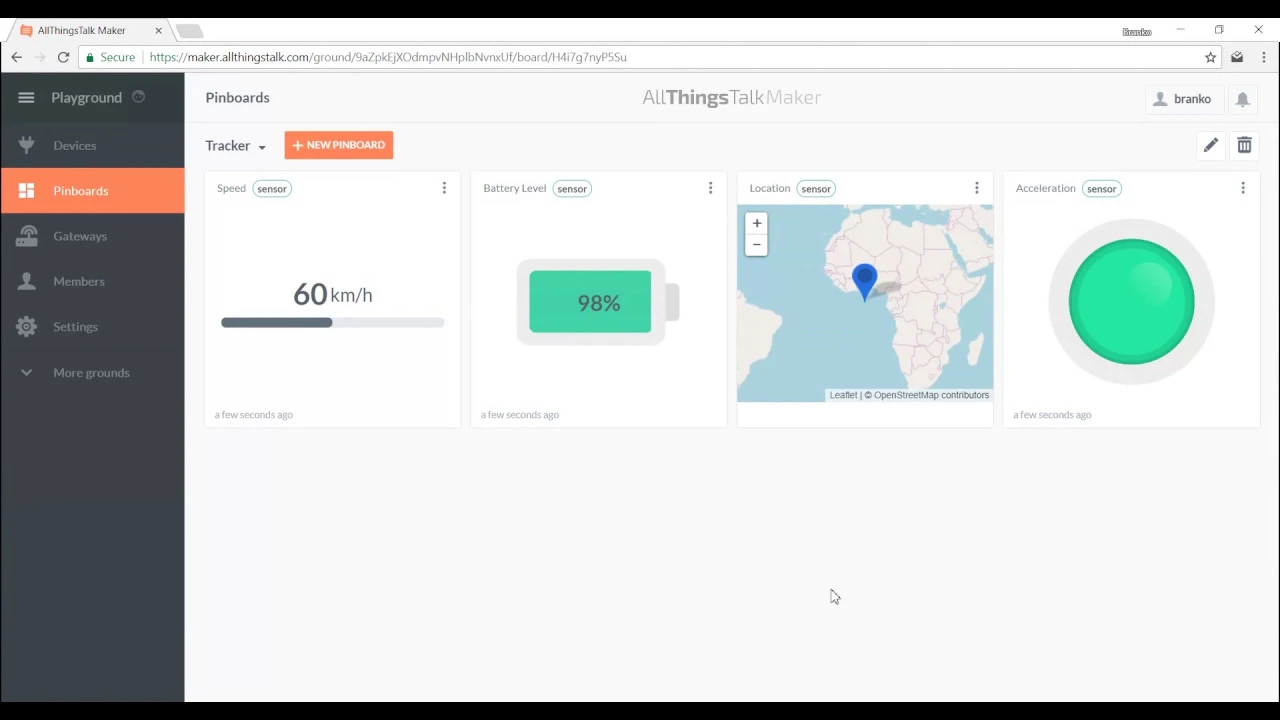Click the address bar URL
Screen dimensions: 1280x720
[388, 57]
